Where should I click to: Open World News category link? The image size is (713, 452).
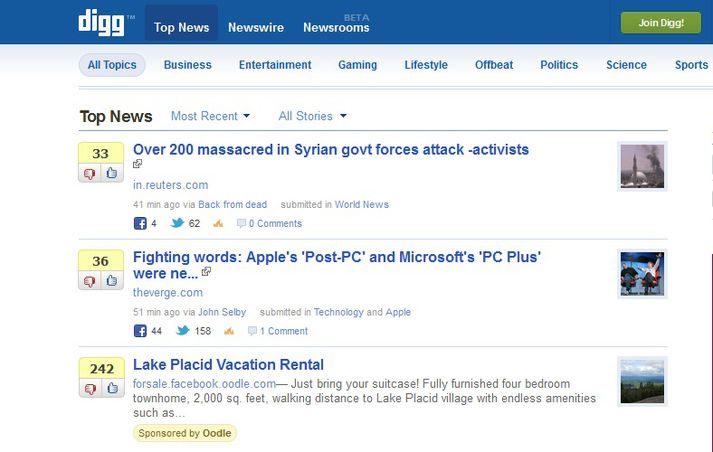(x=362, y=205)
